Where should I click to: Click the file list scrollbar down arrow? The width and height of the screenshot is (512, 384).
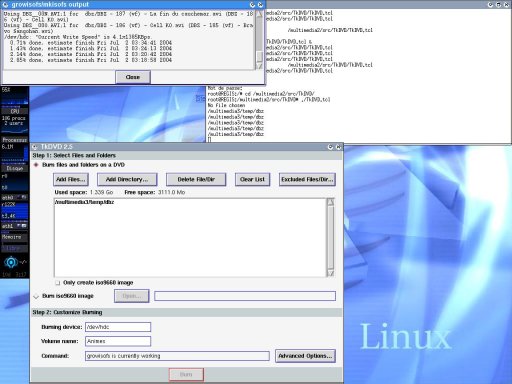coord(330,273)
